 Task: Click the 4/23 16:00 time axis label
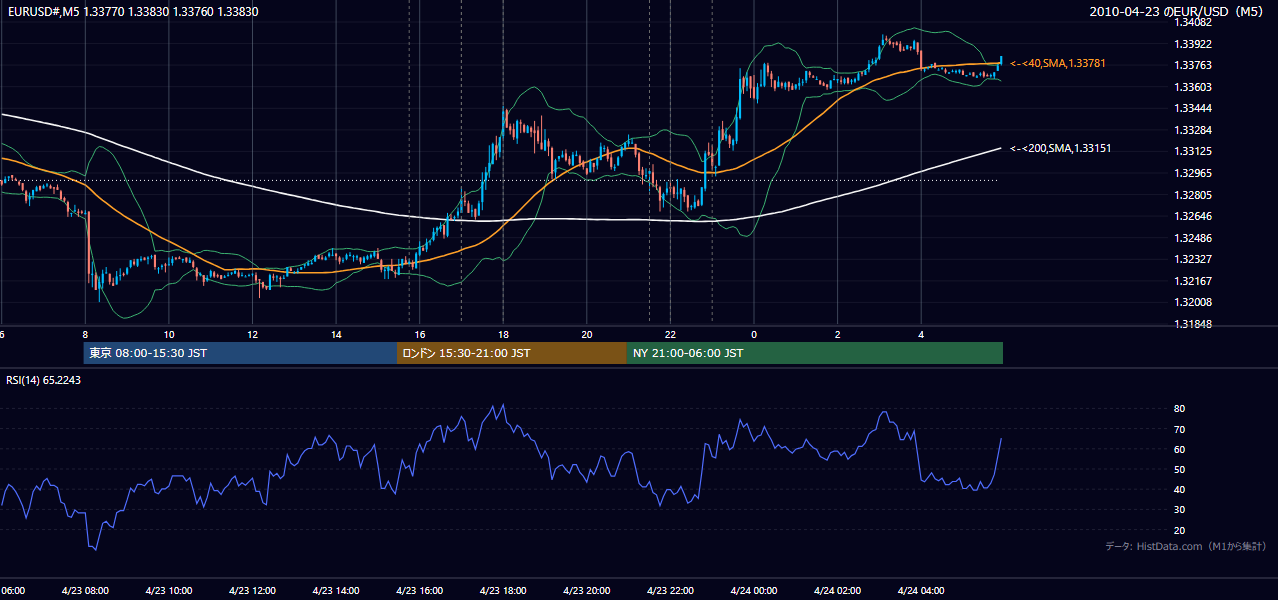click(419, 590)
